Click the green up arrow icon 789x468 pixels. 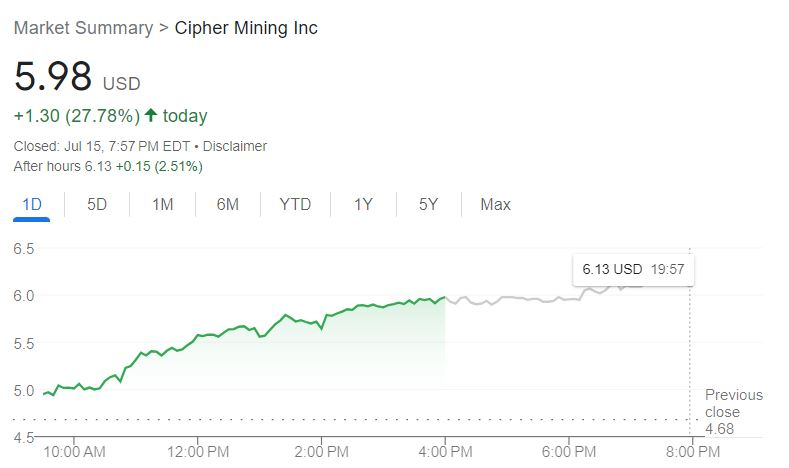coord(151,116)
